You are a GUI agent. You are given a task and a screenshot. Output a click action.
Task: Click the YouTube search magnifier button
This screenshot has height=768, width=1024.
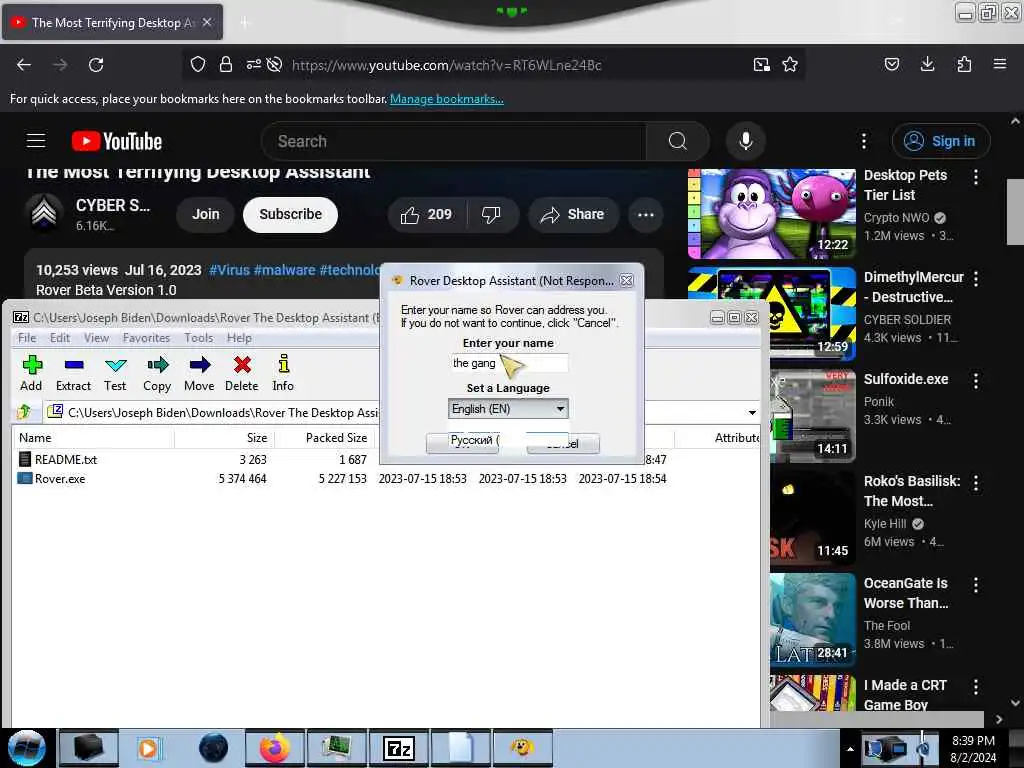coord(678,141)
